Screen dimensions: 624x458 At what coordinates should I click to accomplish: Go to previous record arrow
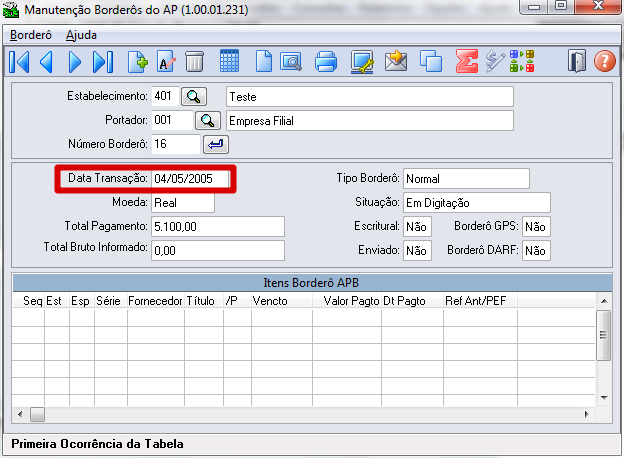coord(46,62)
